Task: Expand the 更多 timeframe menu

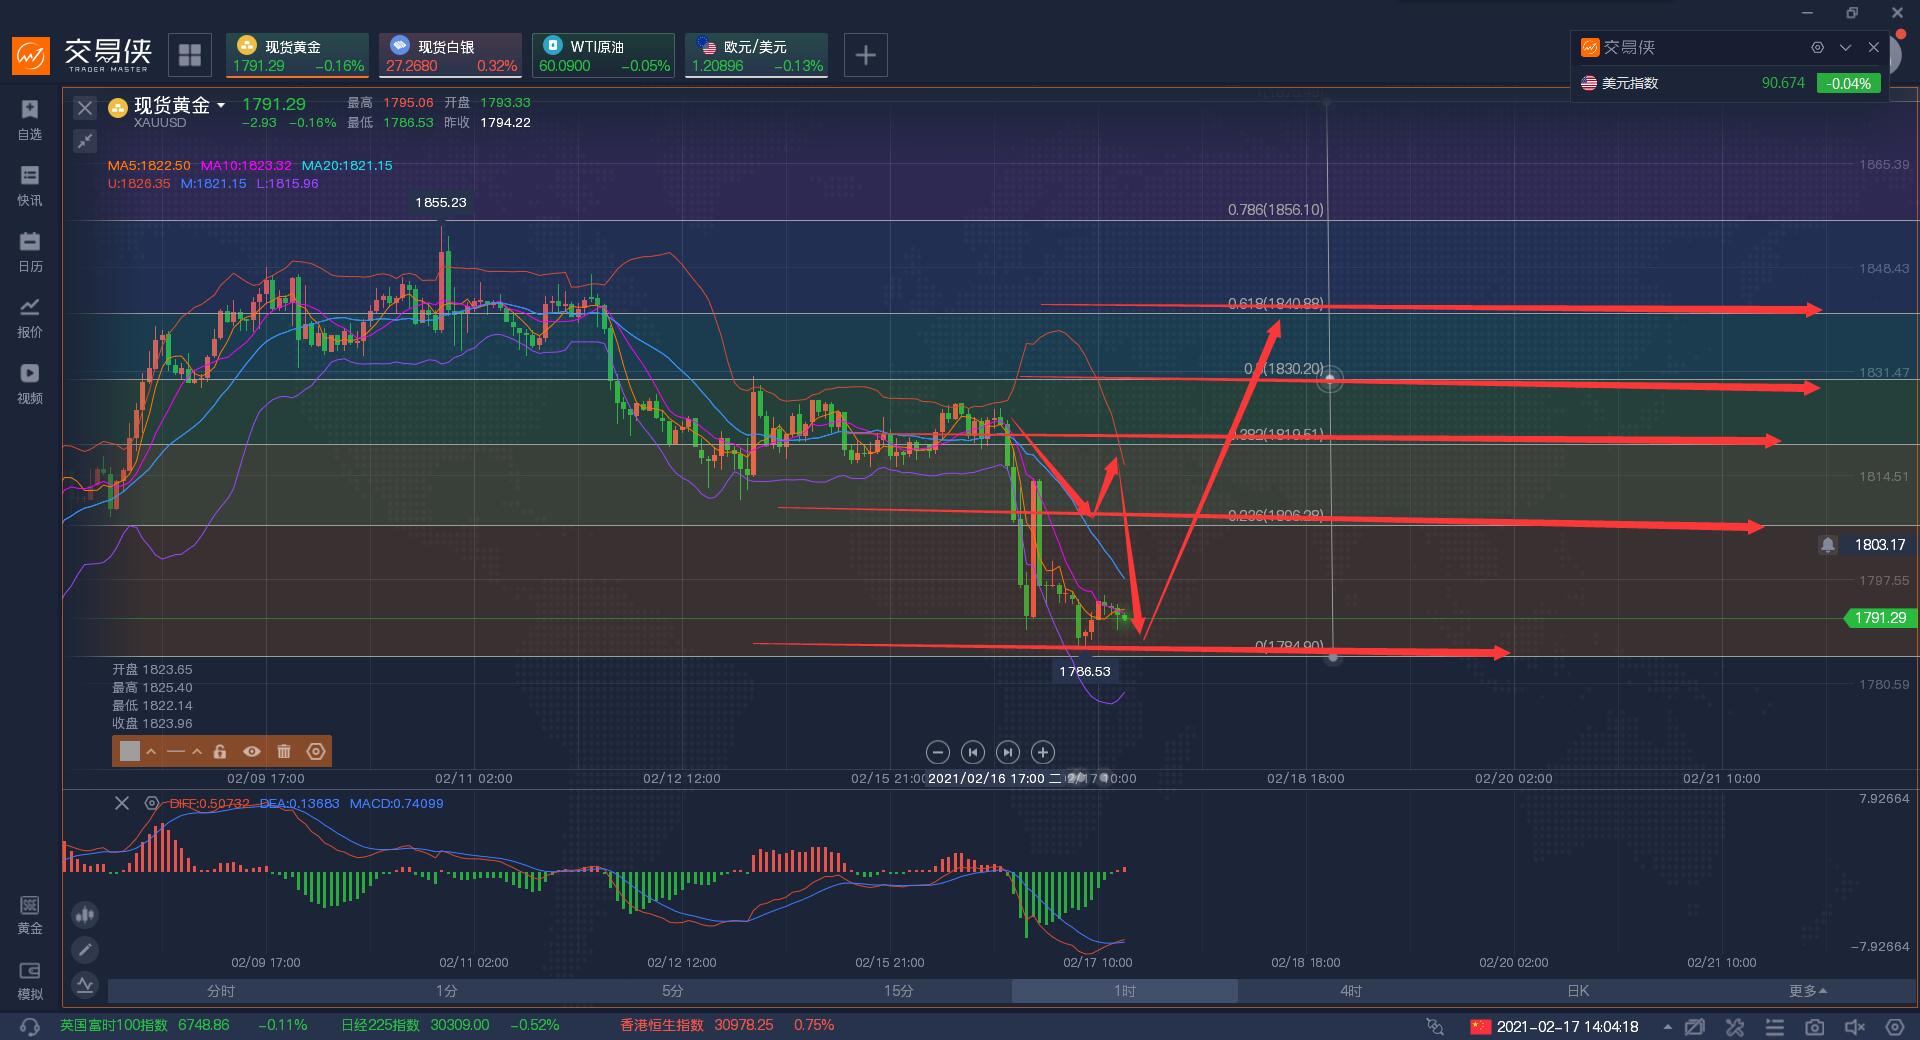Action: [x=1807, y=991]
